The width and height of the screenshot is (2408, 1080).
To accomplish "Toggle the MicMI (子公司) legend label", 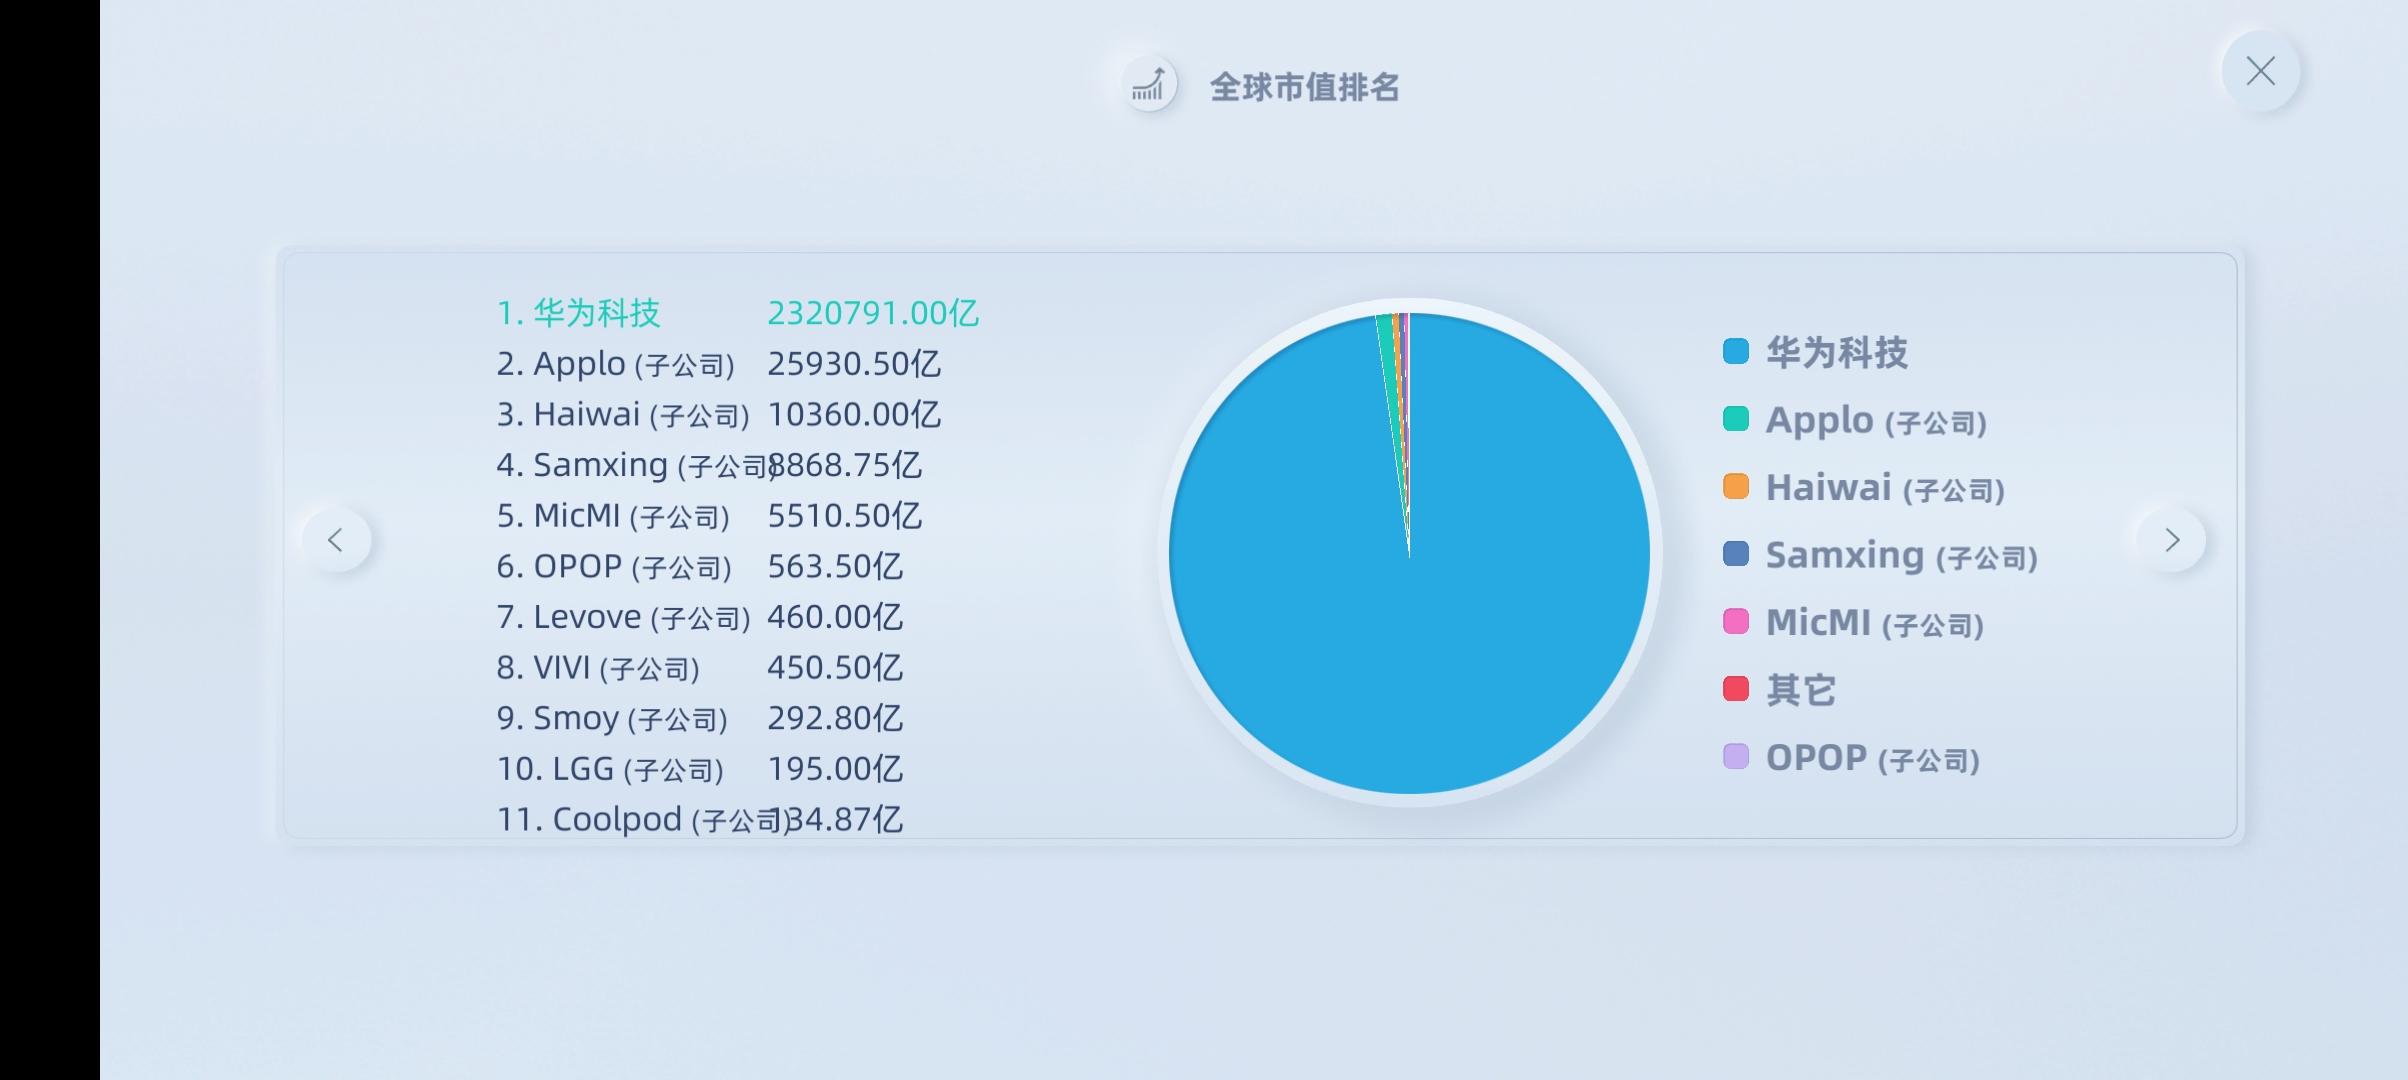I will tap(1874, 623).
